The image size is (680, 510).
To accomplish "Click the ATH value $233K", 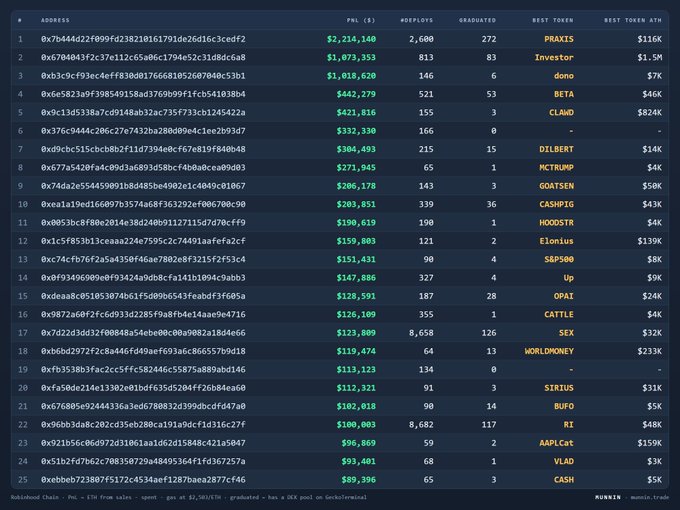I will tap(650, 351).
